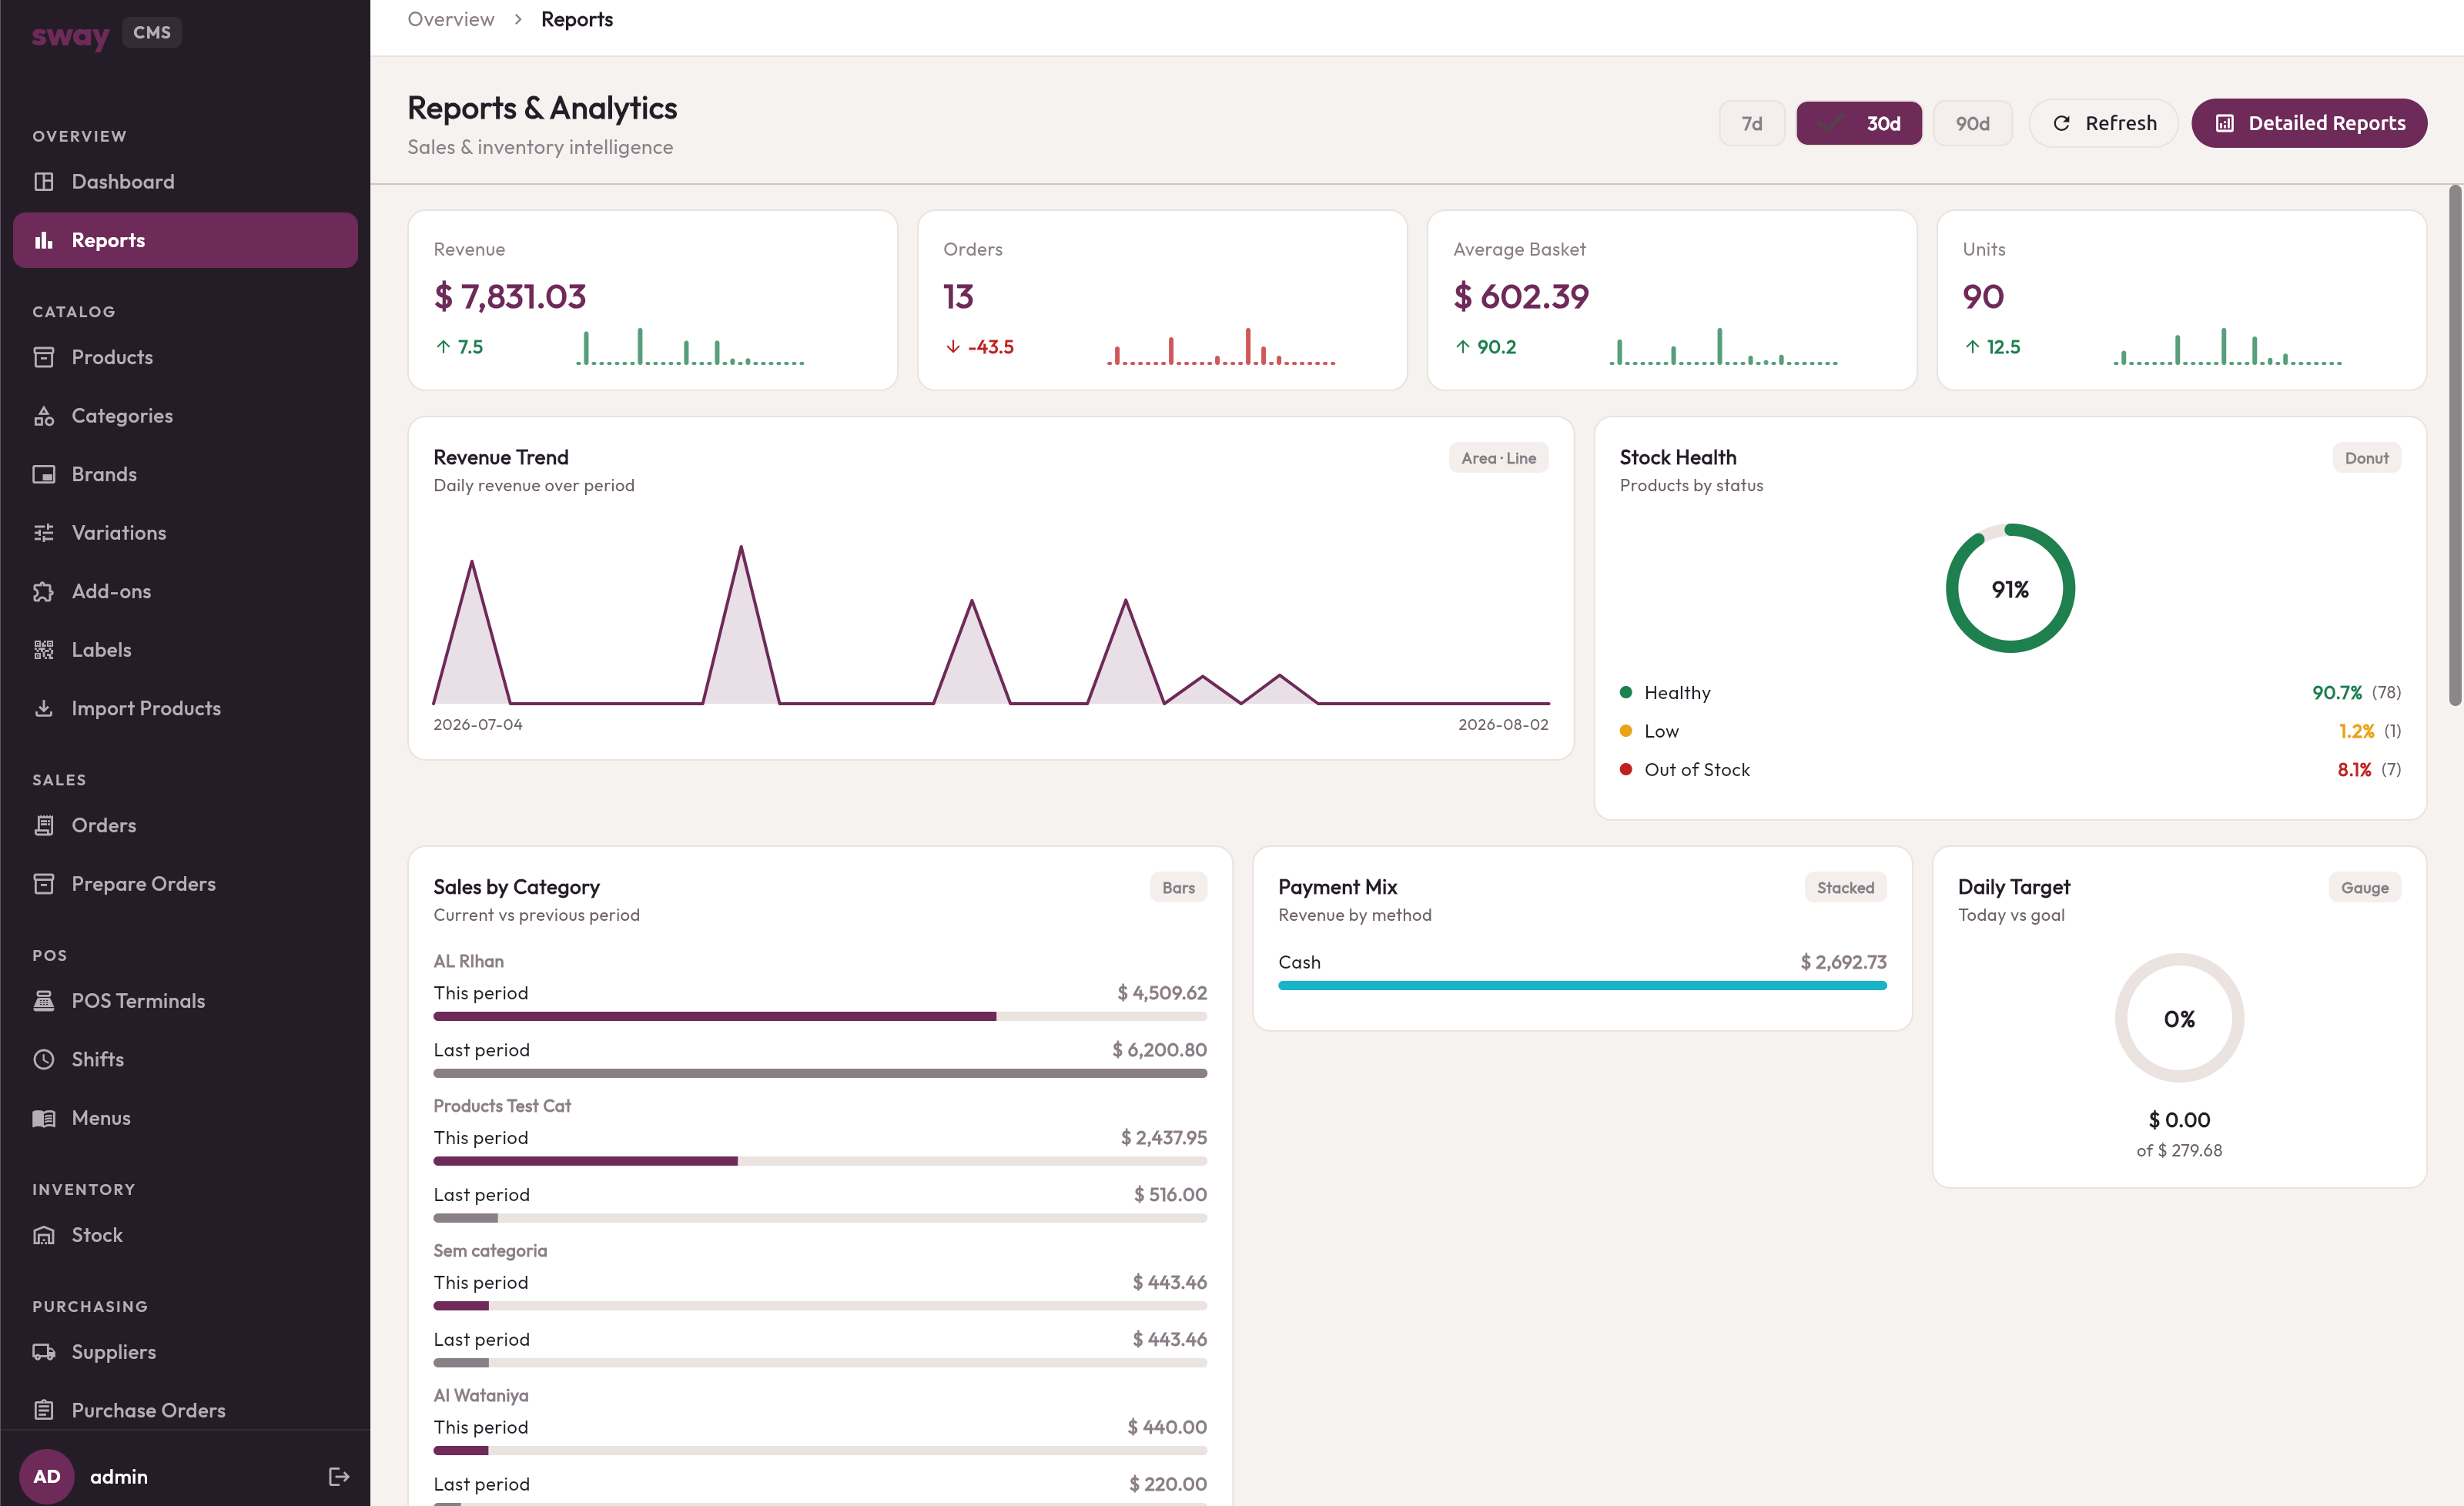Click the Gauge badge on Daily Target
The width and height of the screenshot is (2464, 1506).
(2364, 887)
